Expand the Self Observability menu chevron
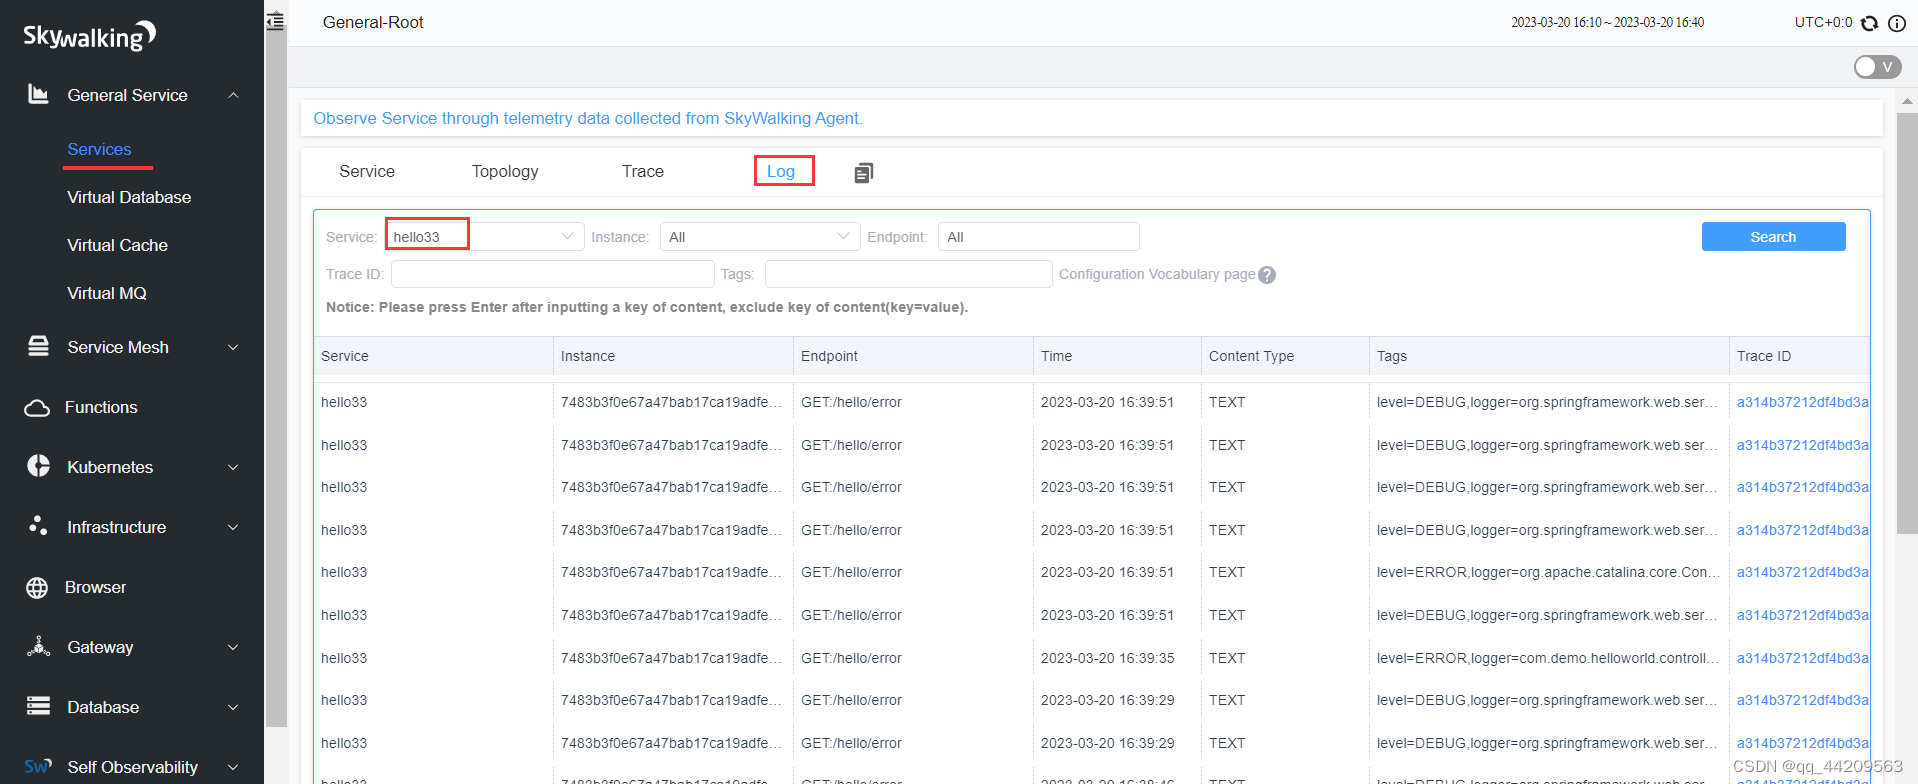1918x784 pixels. pyautogui.click(x=233, y=767)
